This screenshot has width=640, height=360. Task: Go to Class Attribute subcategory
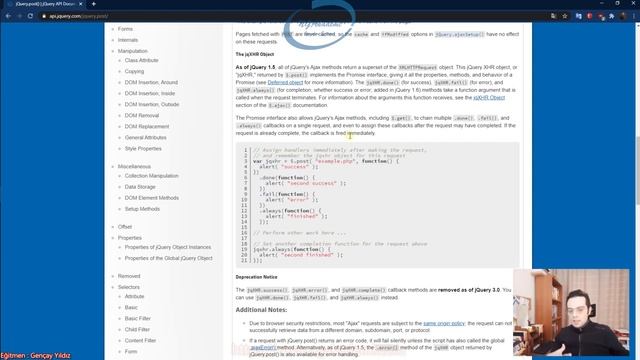coord(141,60)
